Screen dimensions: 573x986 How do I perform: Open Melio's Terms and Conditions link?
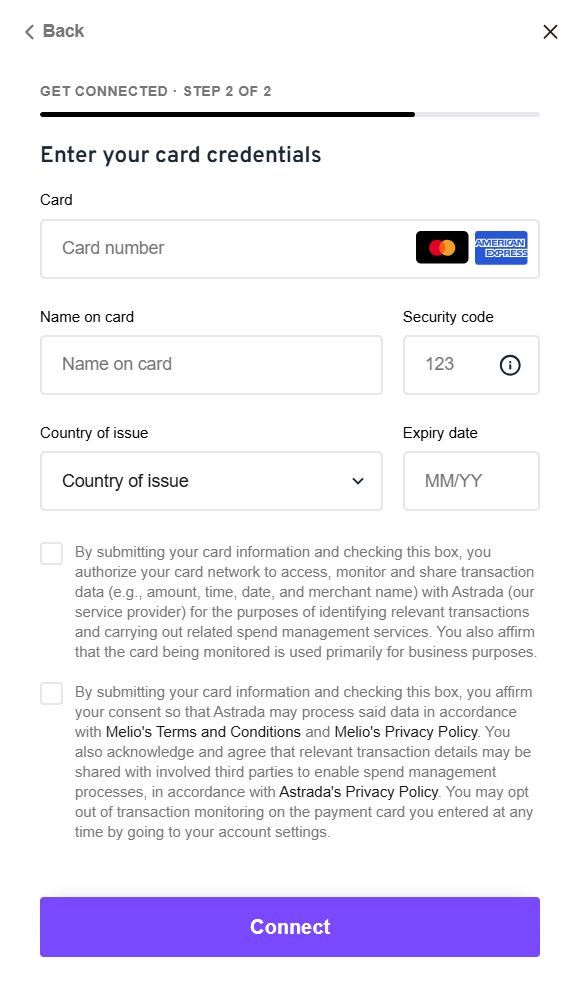[203, 732]
